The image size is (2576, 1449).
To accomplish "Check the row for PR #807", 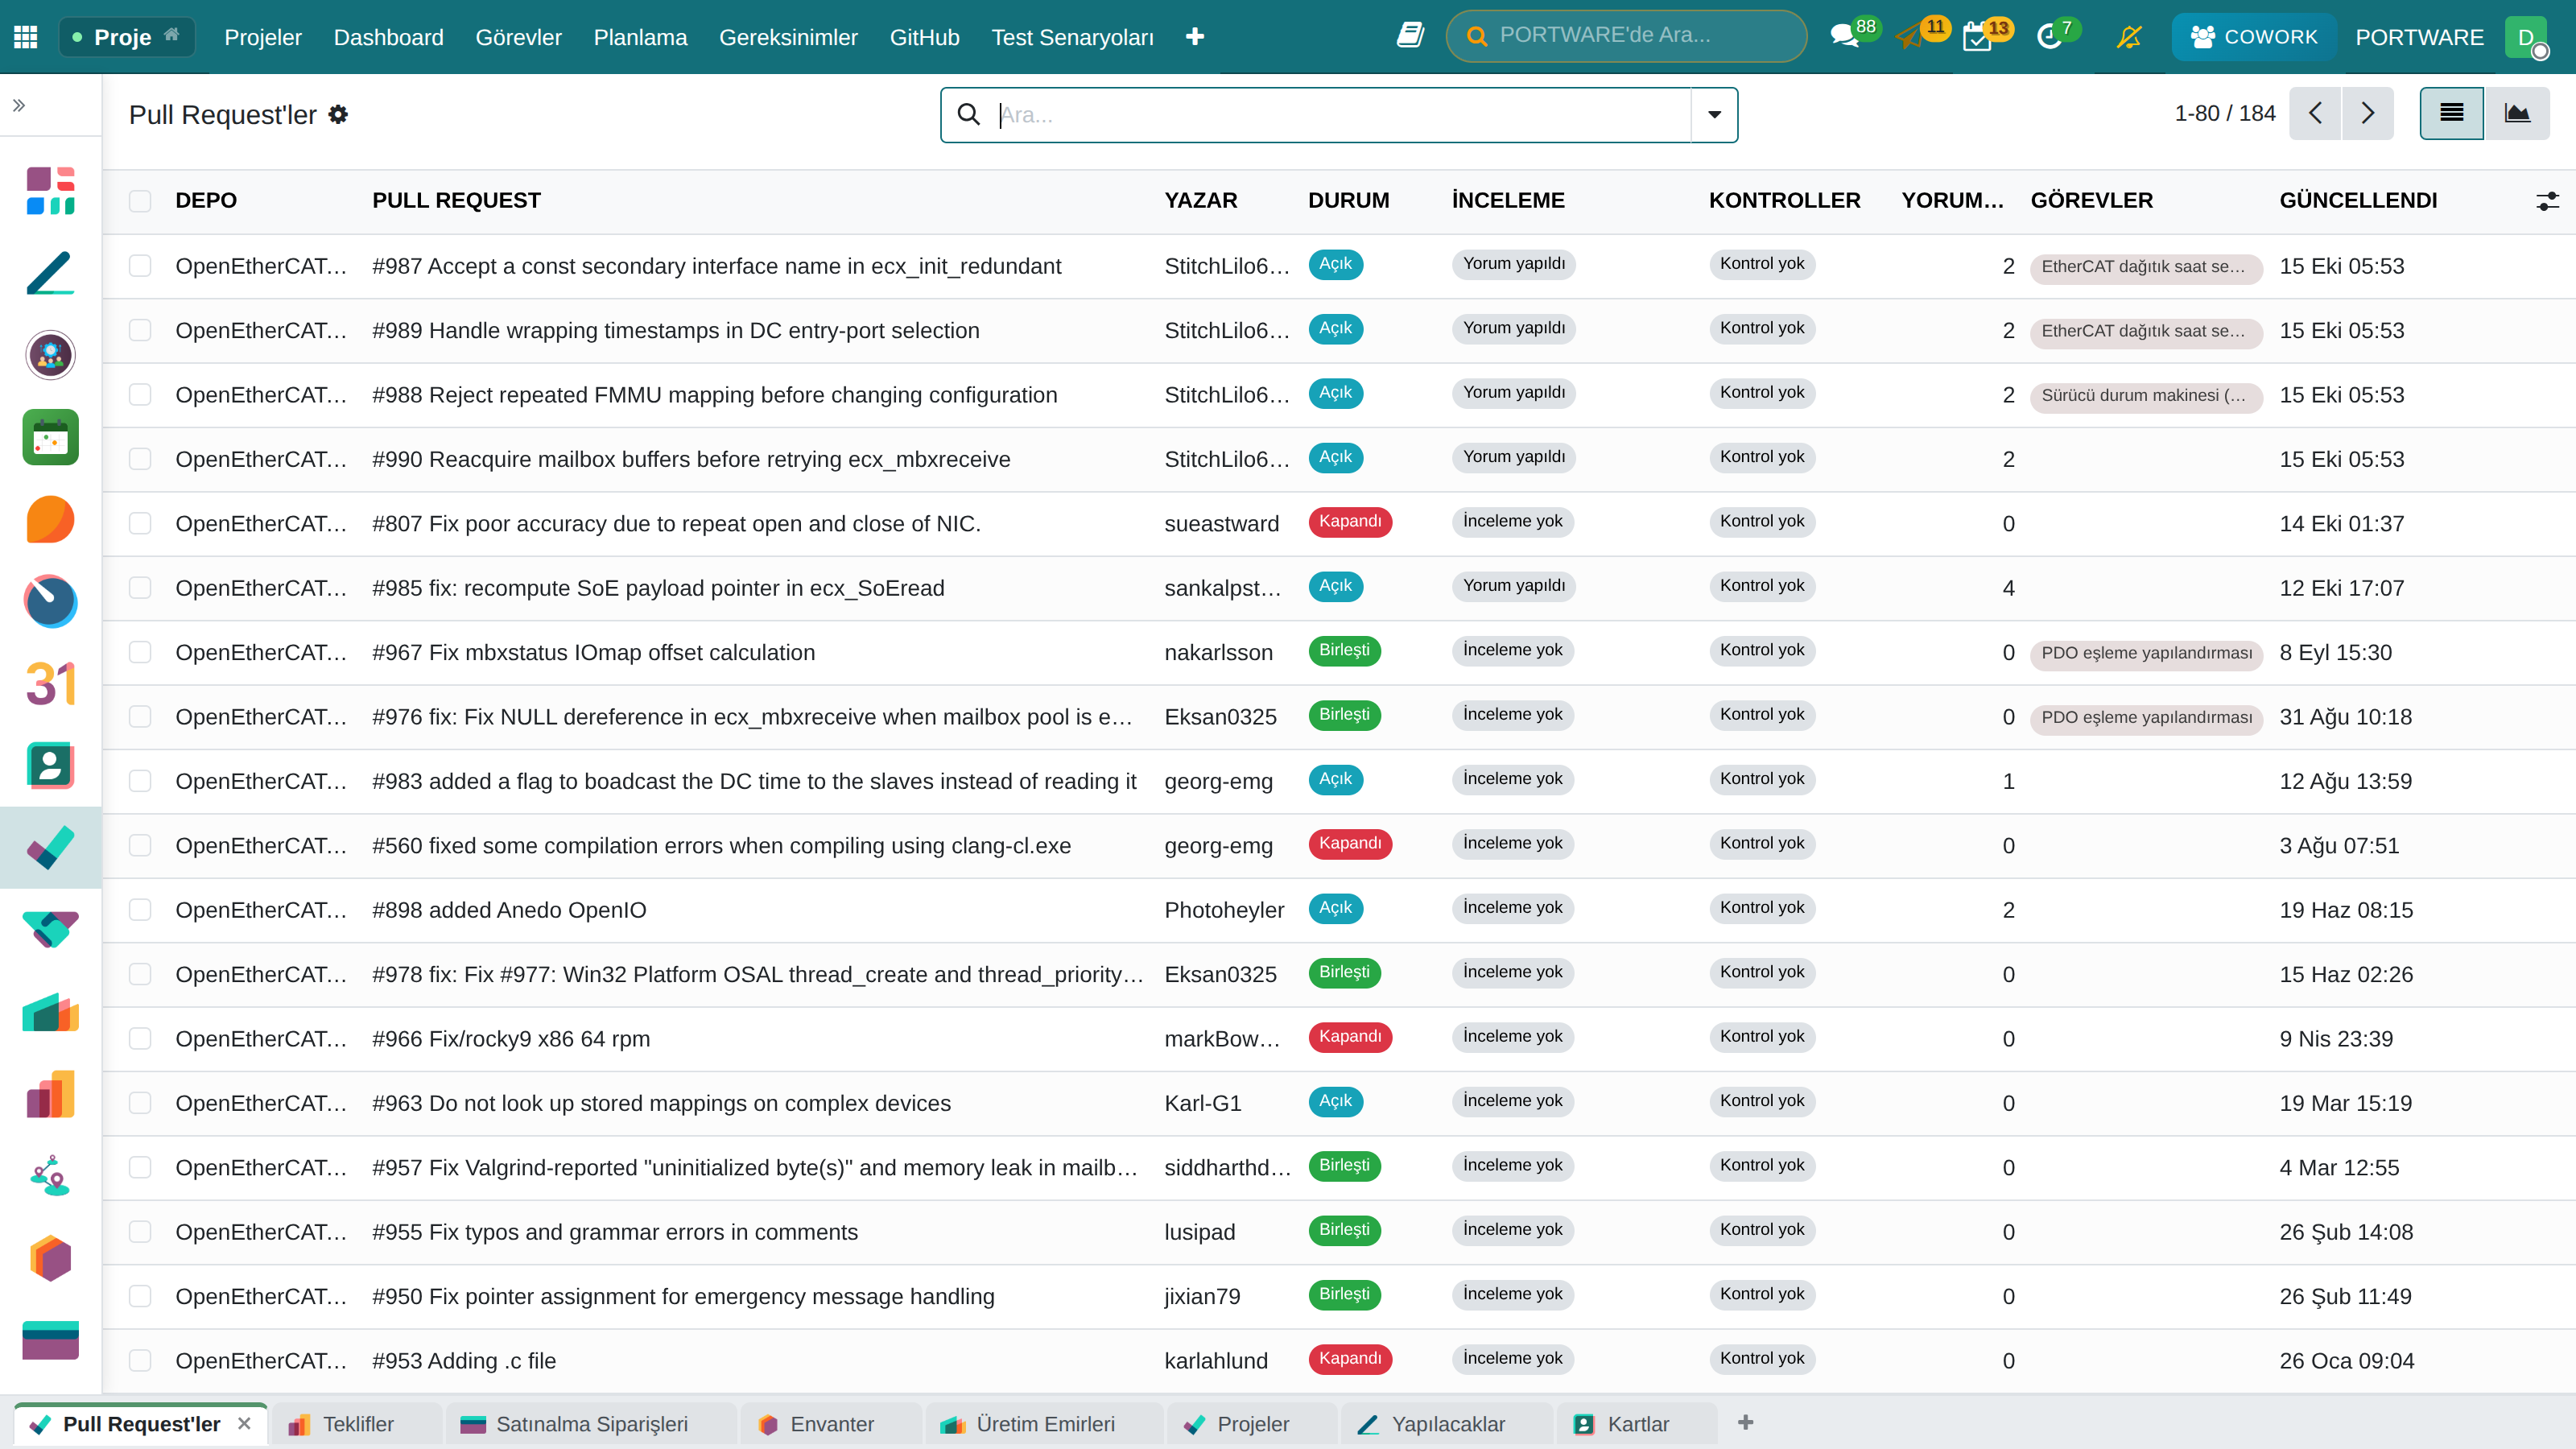I will pos(140,523).
